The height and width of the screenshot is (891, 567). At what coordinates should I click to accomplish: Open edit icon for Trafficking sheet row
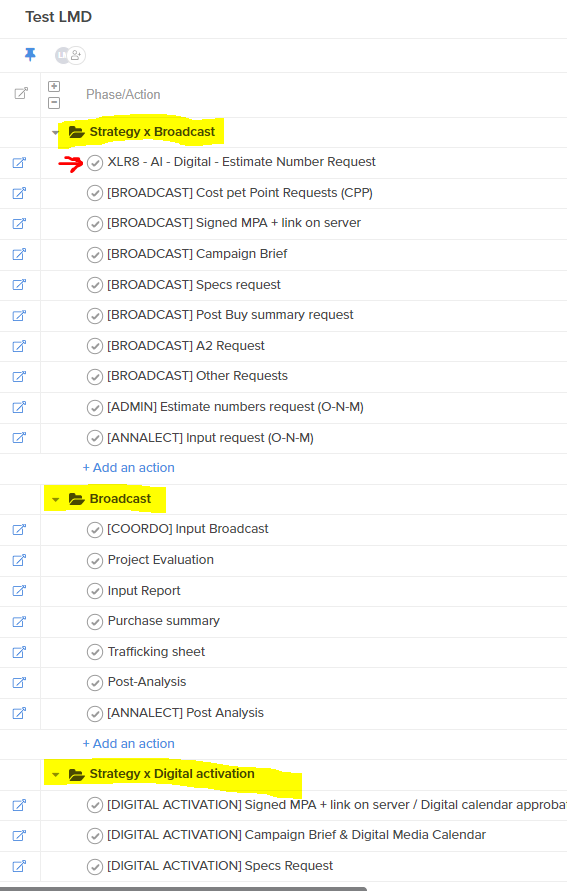point(19,652)
